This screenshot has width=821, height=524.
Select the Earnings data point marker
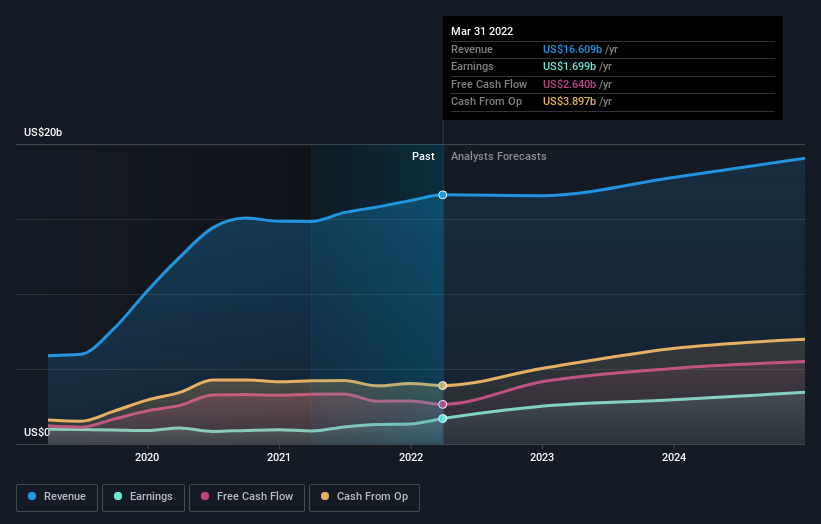tap(442, 418)
